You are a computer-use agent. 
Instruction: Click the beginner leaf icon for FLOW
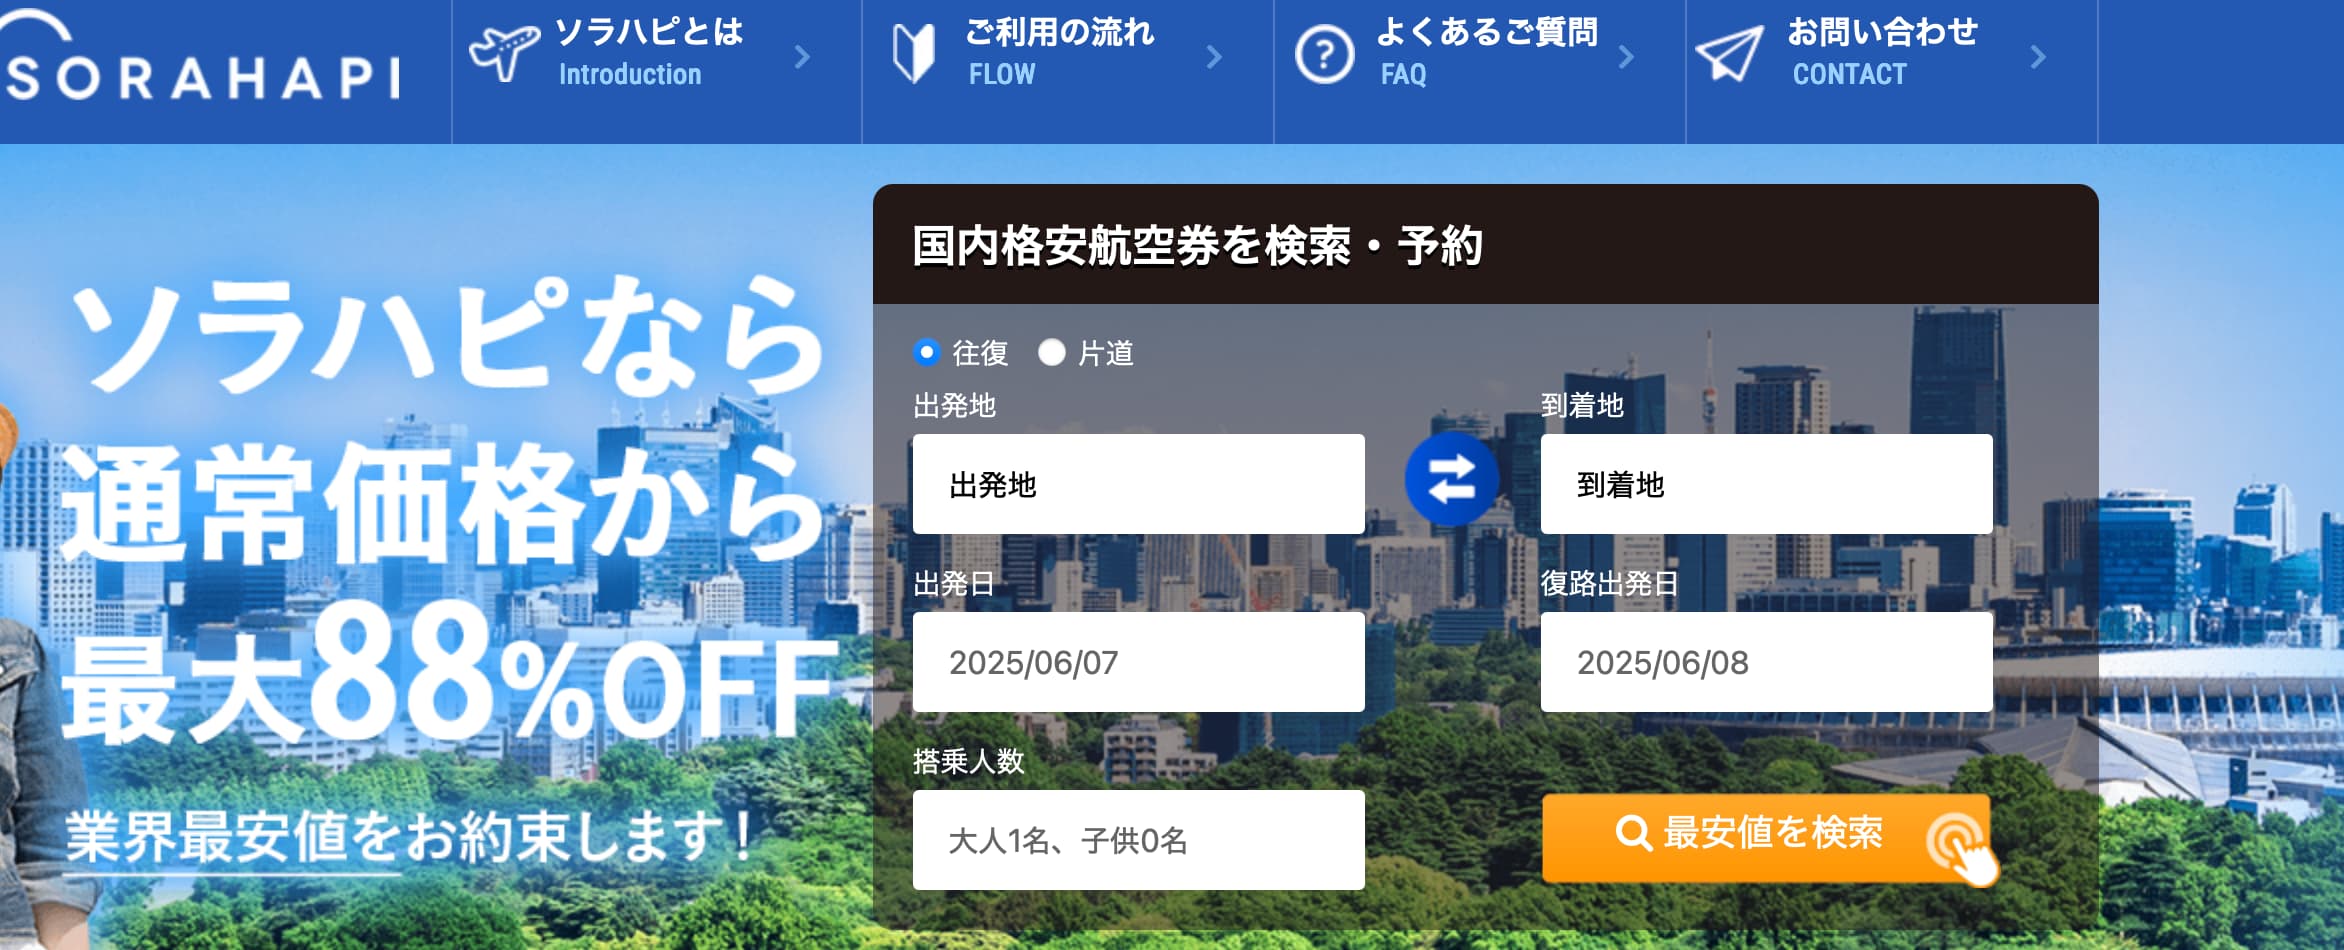pyautogui.click(x=914, y=54)
